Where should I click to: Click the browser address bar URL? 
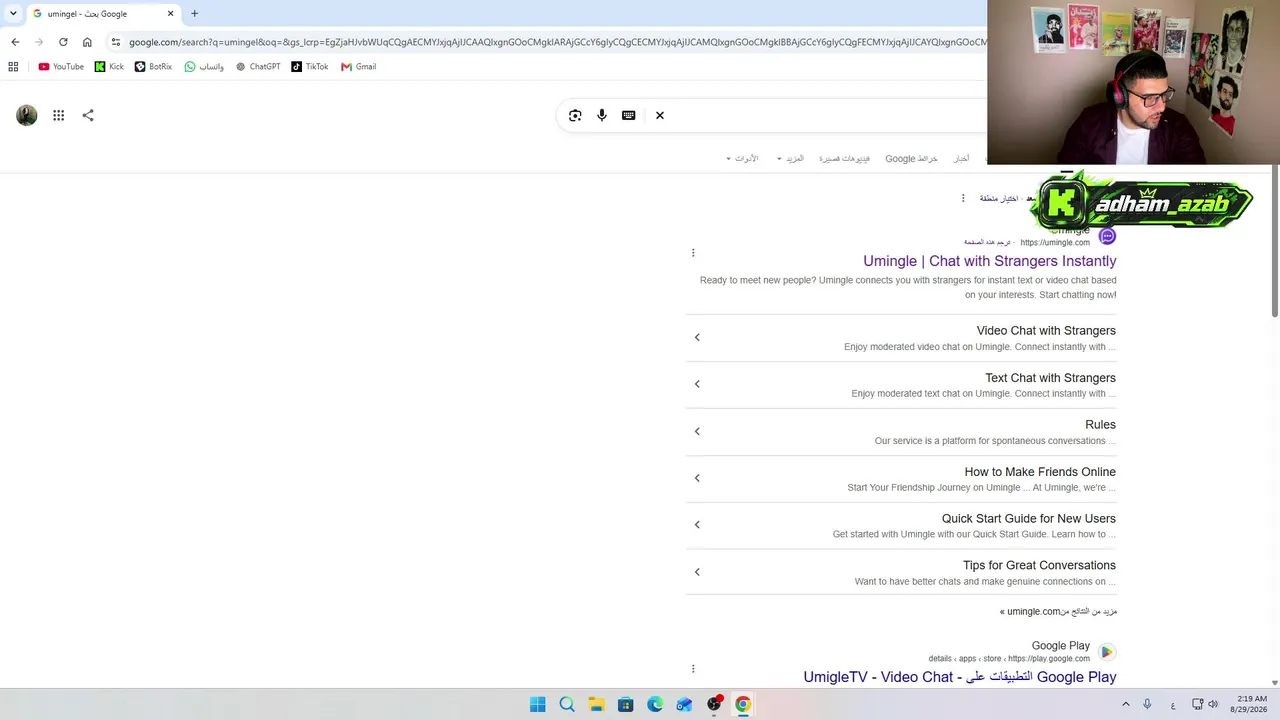pos(556,42)
